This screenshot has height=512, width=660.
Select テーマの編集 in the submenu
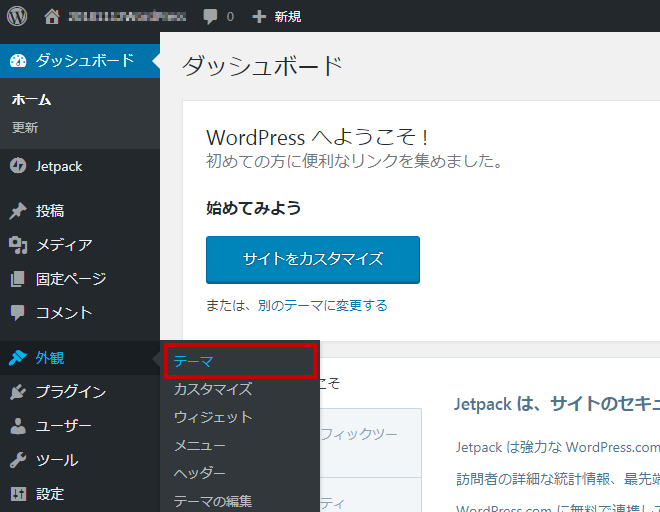tap(213, 501)
